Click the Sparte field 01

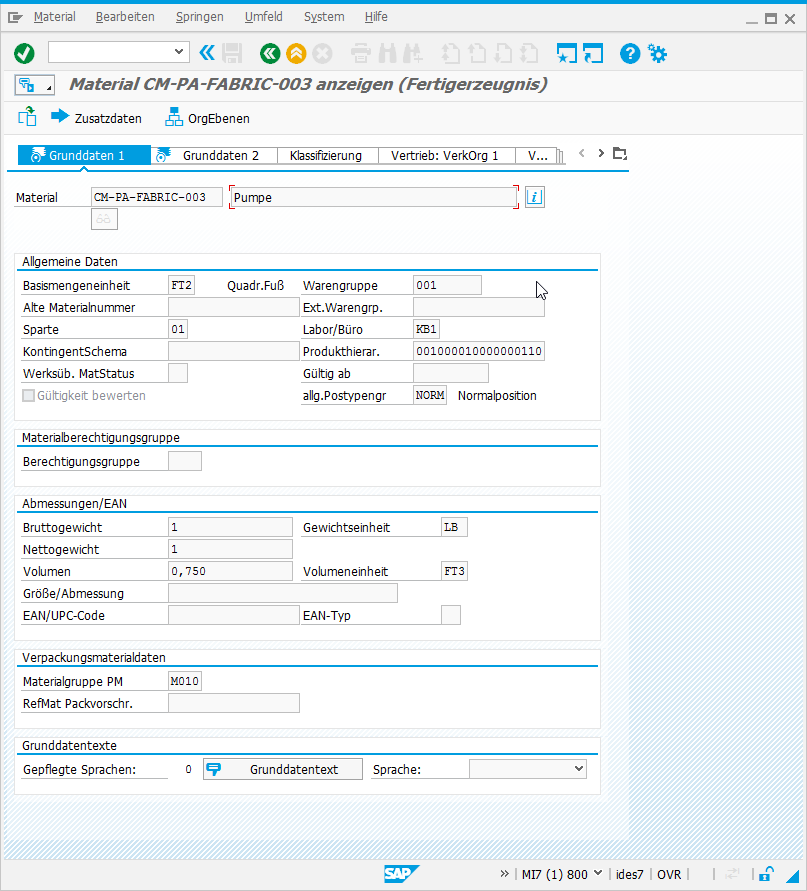pos(178,329)
